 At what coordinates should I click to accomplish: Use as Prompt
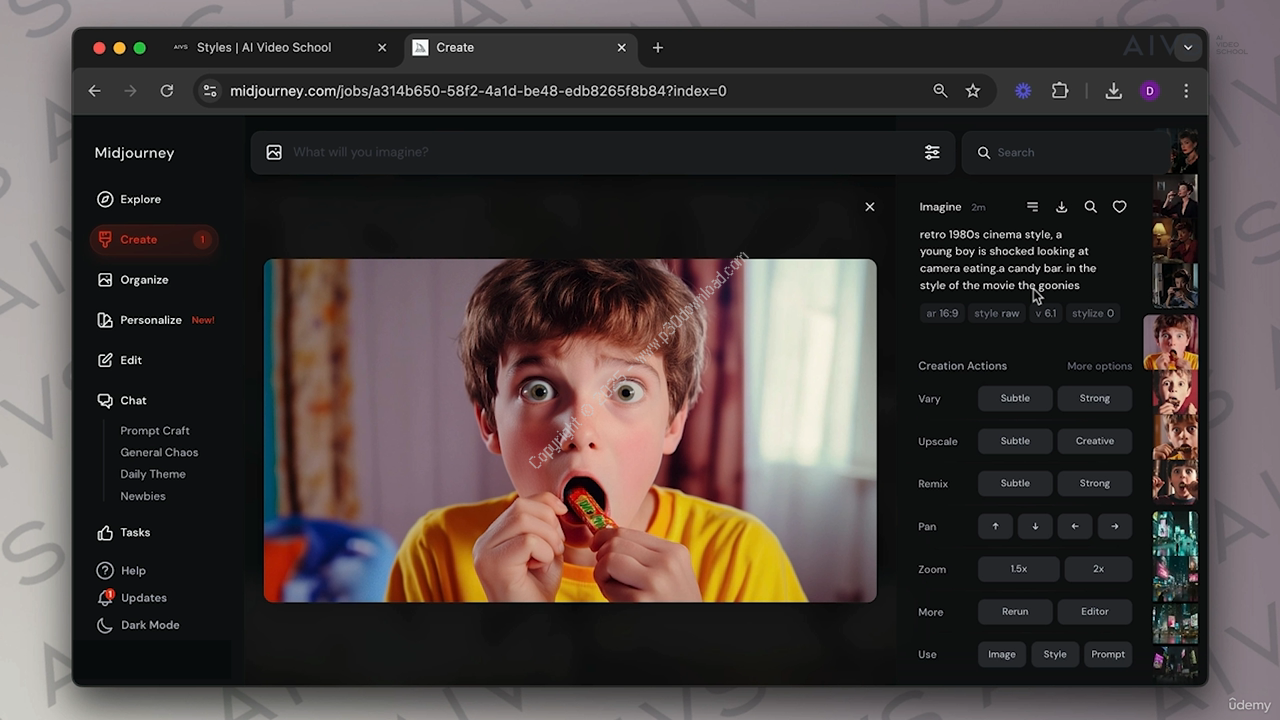[x=1108, y=654]
